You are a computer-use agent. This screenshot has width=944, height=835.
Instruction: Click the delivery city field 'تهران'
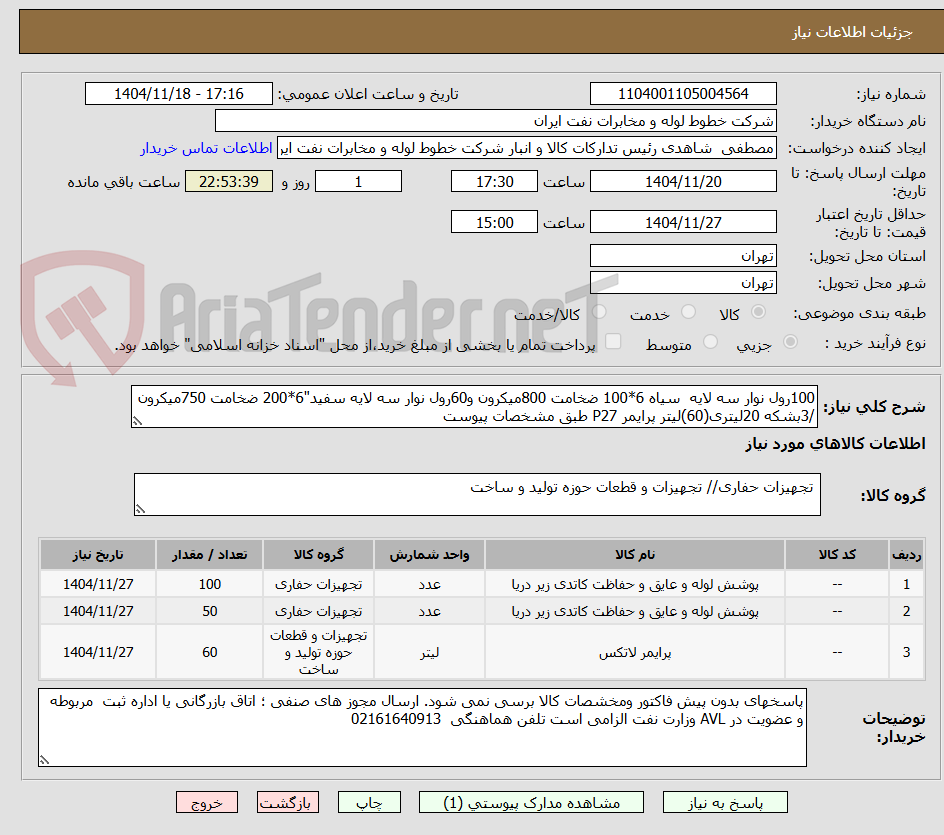683,283
